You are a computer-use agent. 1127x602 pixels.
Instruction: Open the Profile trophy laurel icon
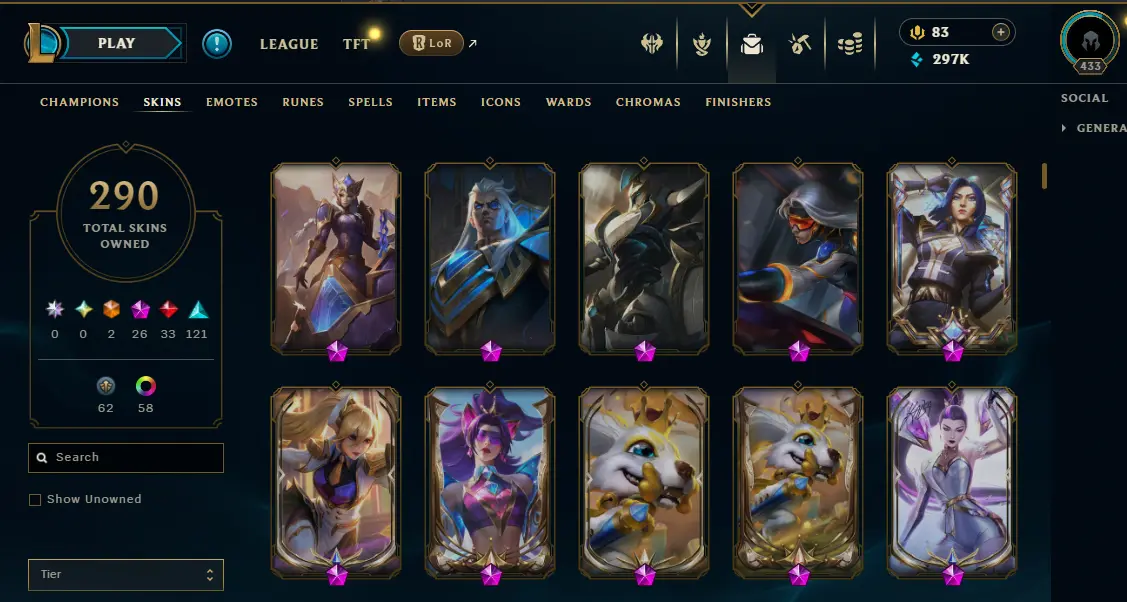coord(702,45)
